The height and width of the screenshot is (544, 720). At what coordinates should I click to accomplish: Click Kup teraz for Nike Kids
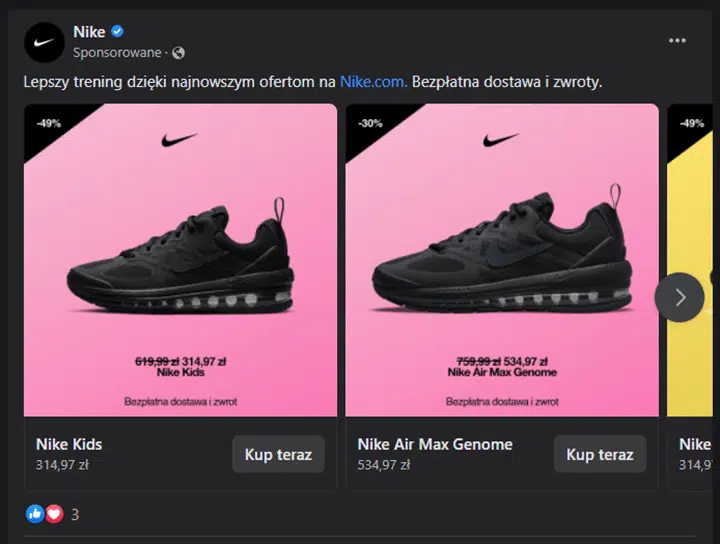(278, 454)
